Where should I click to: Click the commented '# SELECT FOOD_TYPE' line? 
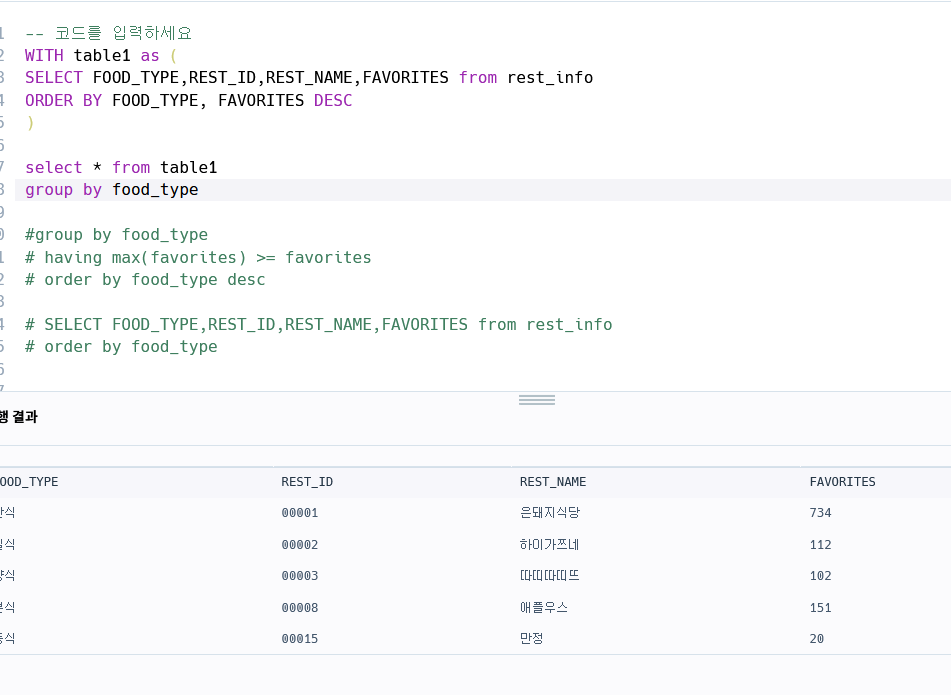tap(318, 324)
